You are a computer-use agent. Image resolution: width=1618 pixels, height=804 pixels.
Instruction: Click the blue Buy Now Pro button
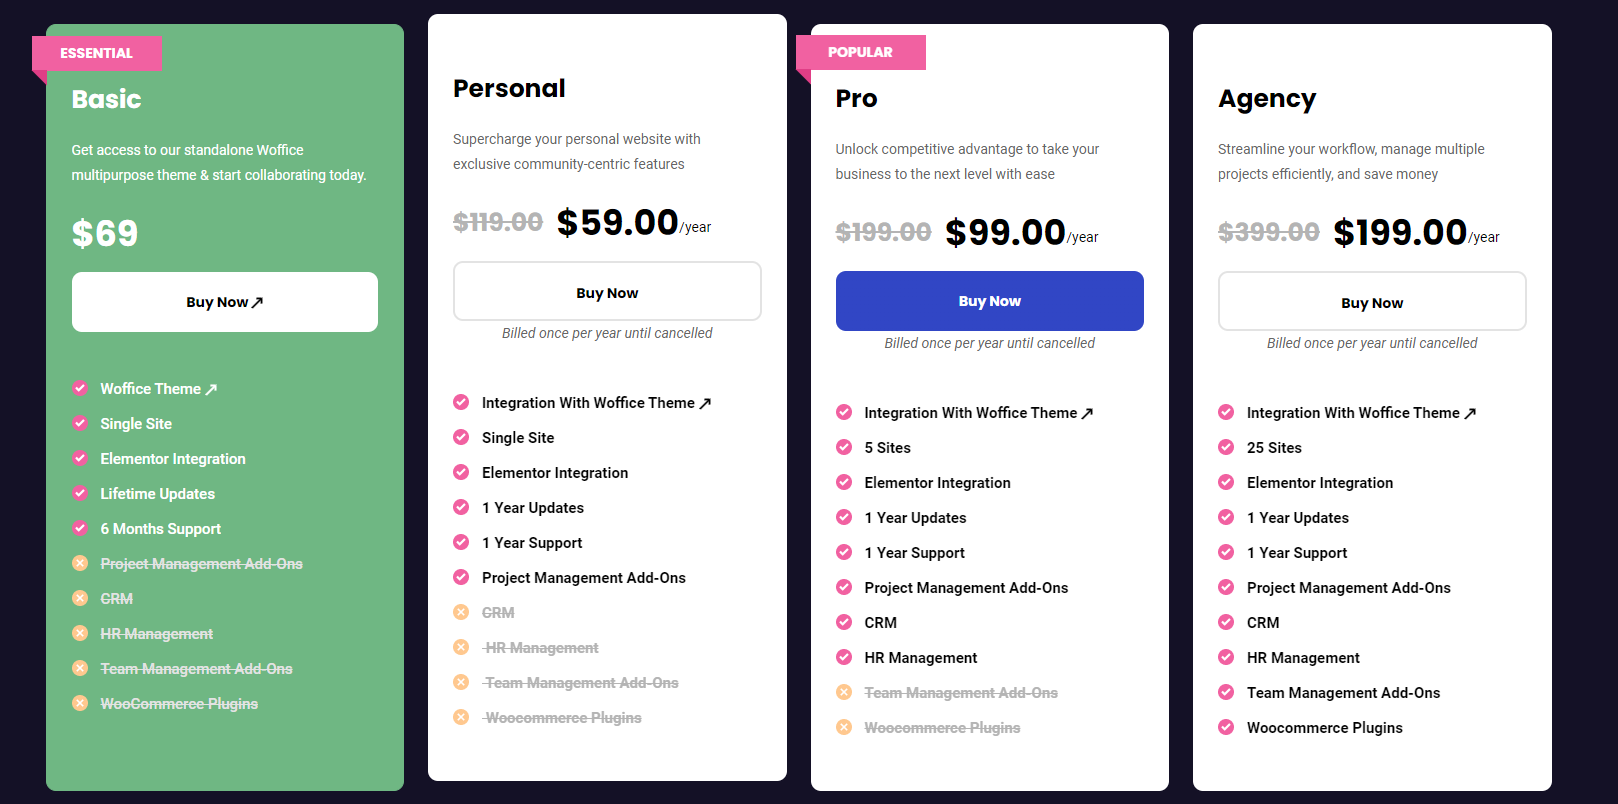click(990, 301)
